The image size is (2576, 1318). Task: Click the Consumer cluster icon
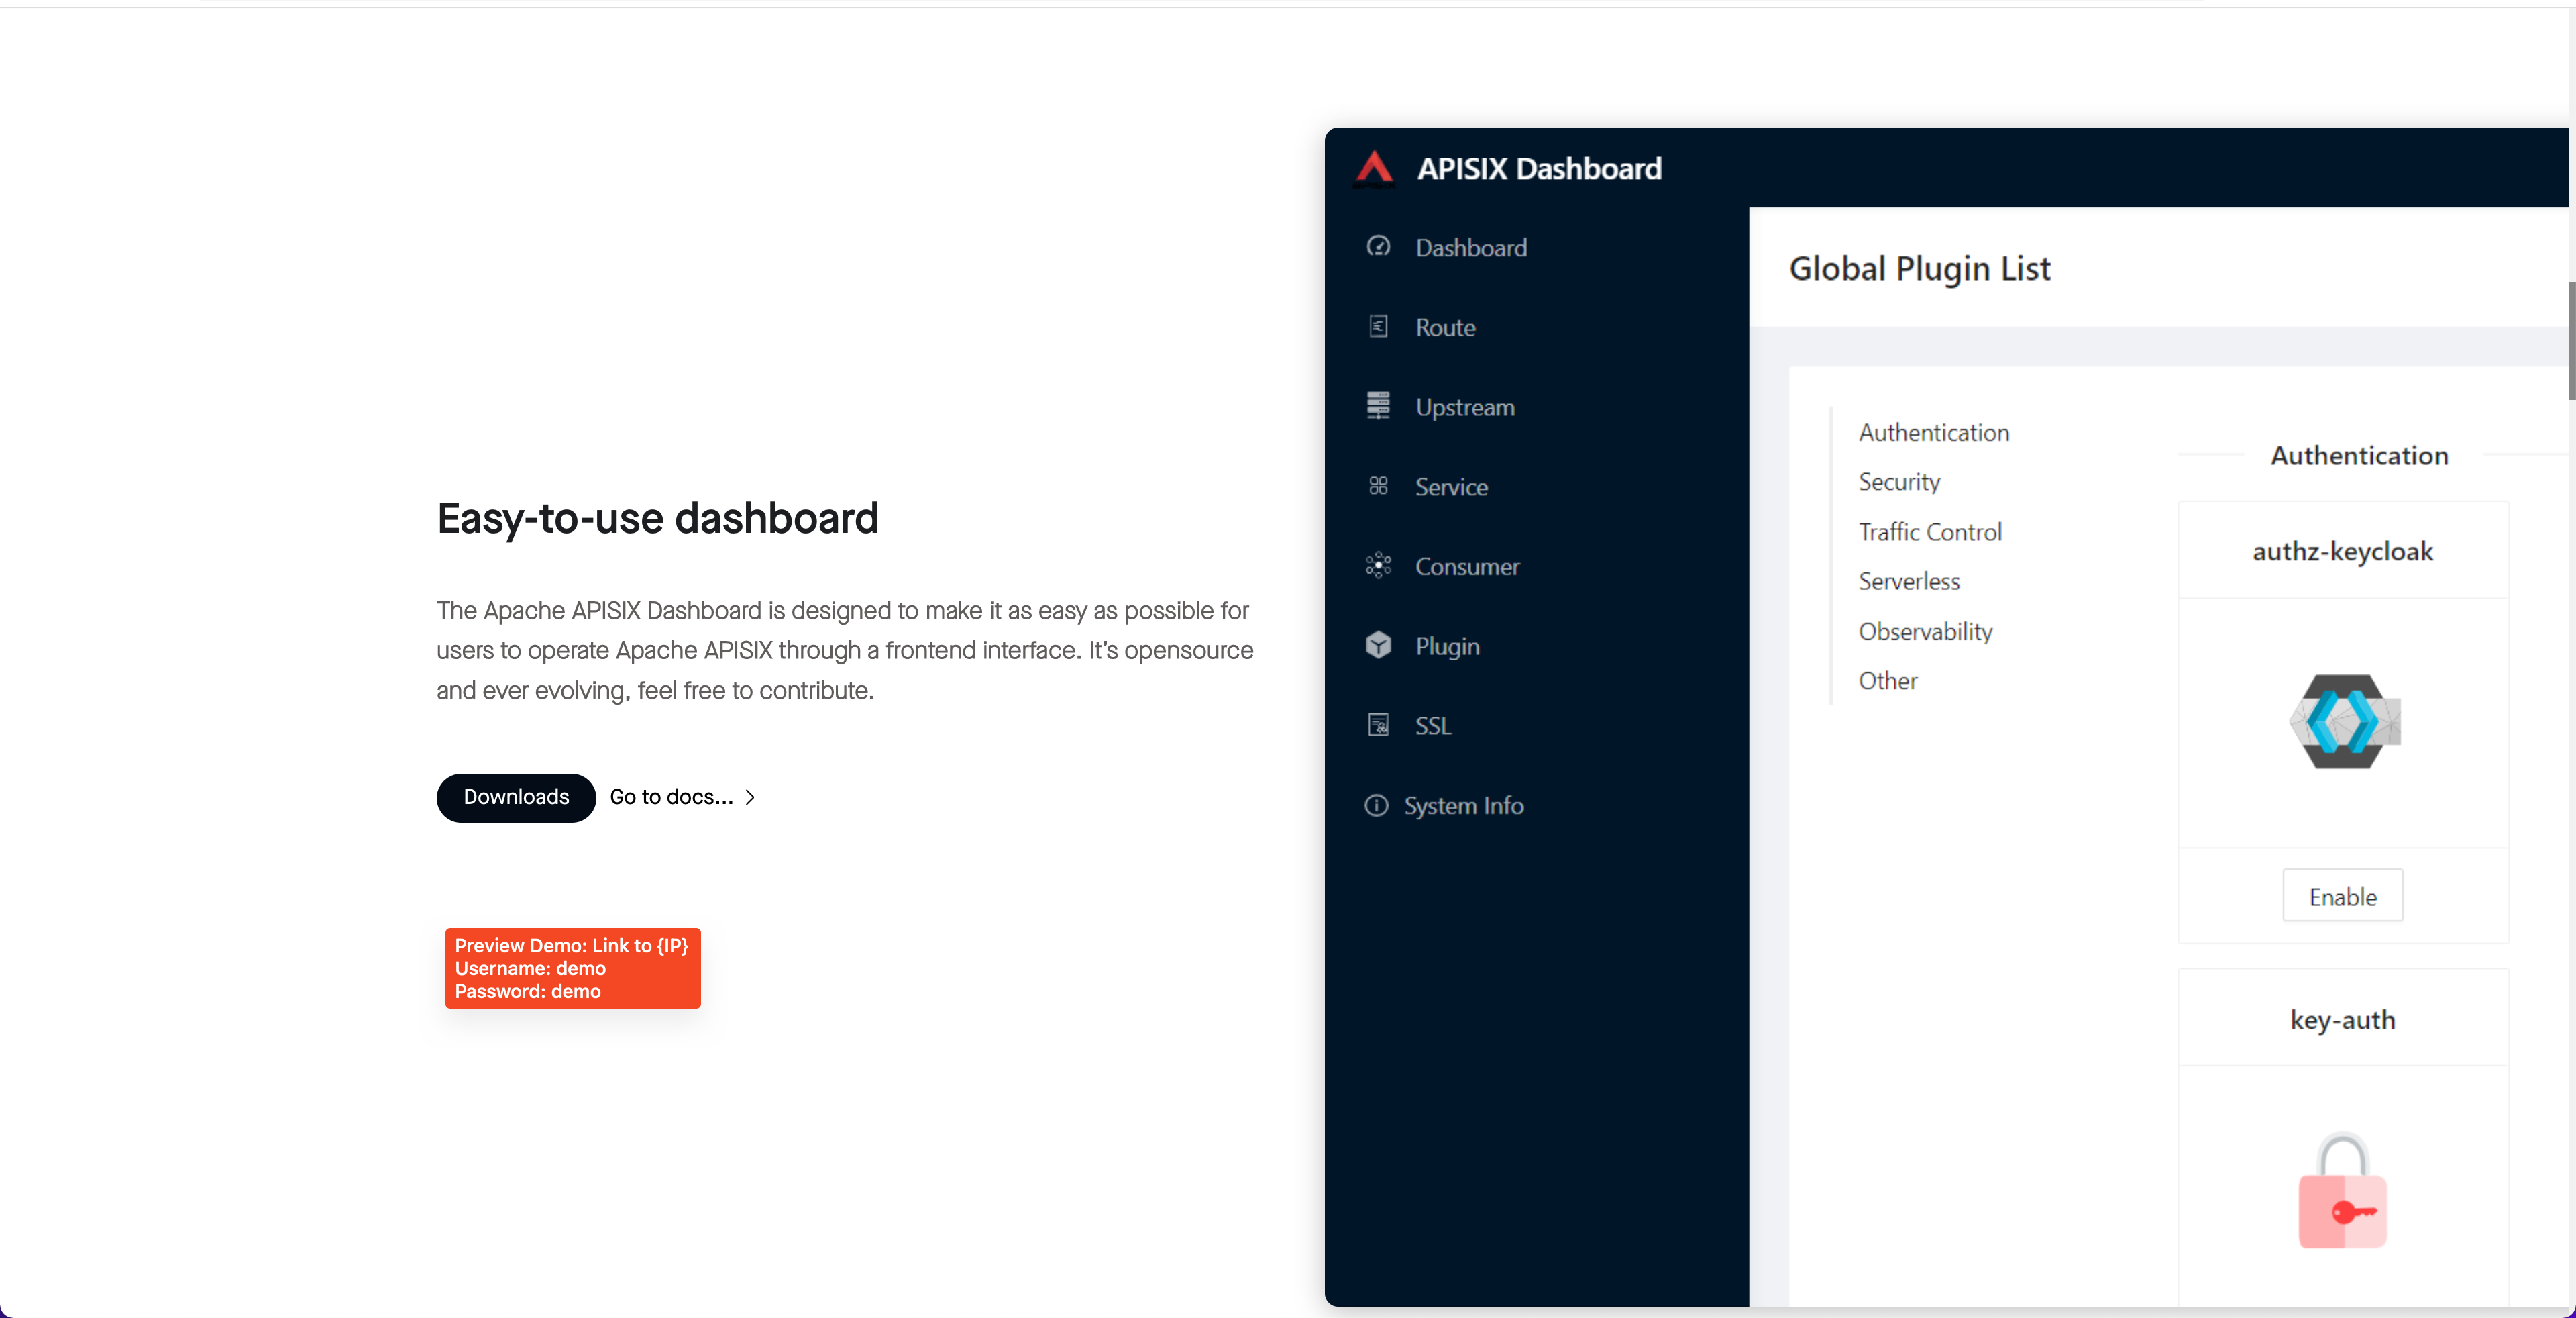[1378, 566]
